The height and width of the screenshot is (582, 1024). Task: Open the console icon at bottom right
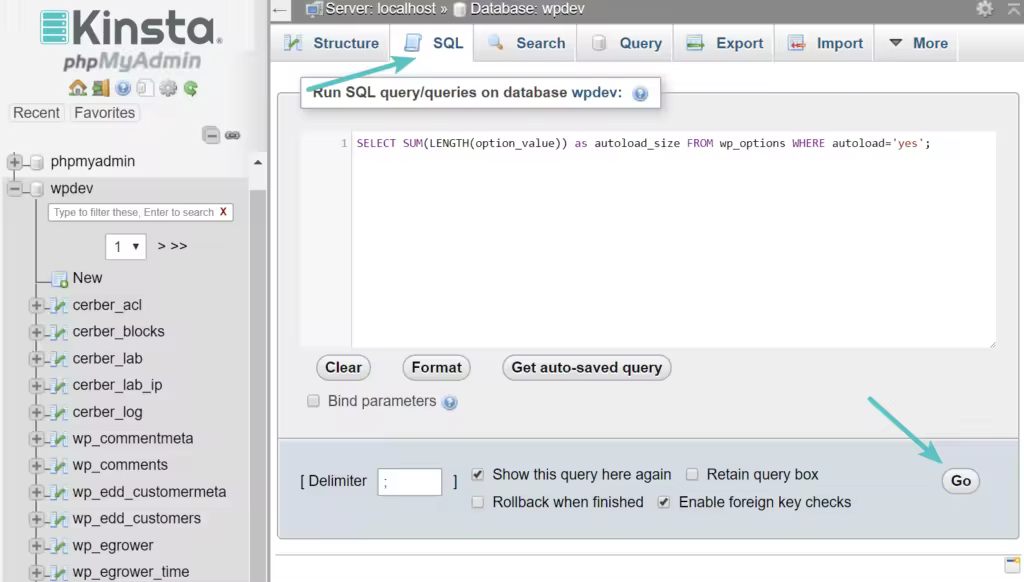point(1012,564)
